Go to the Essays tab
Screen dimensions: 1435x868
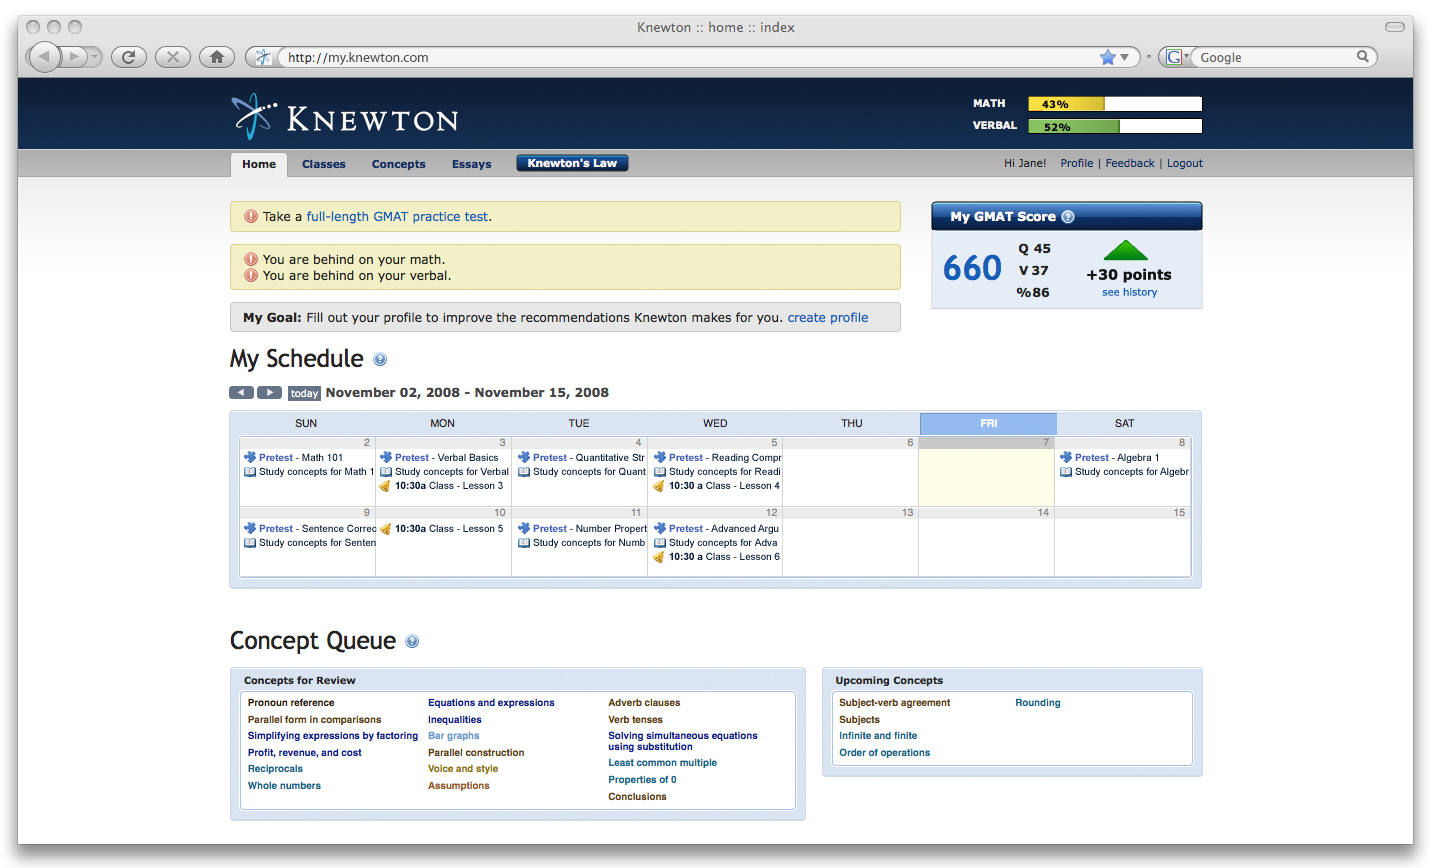472,164
